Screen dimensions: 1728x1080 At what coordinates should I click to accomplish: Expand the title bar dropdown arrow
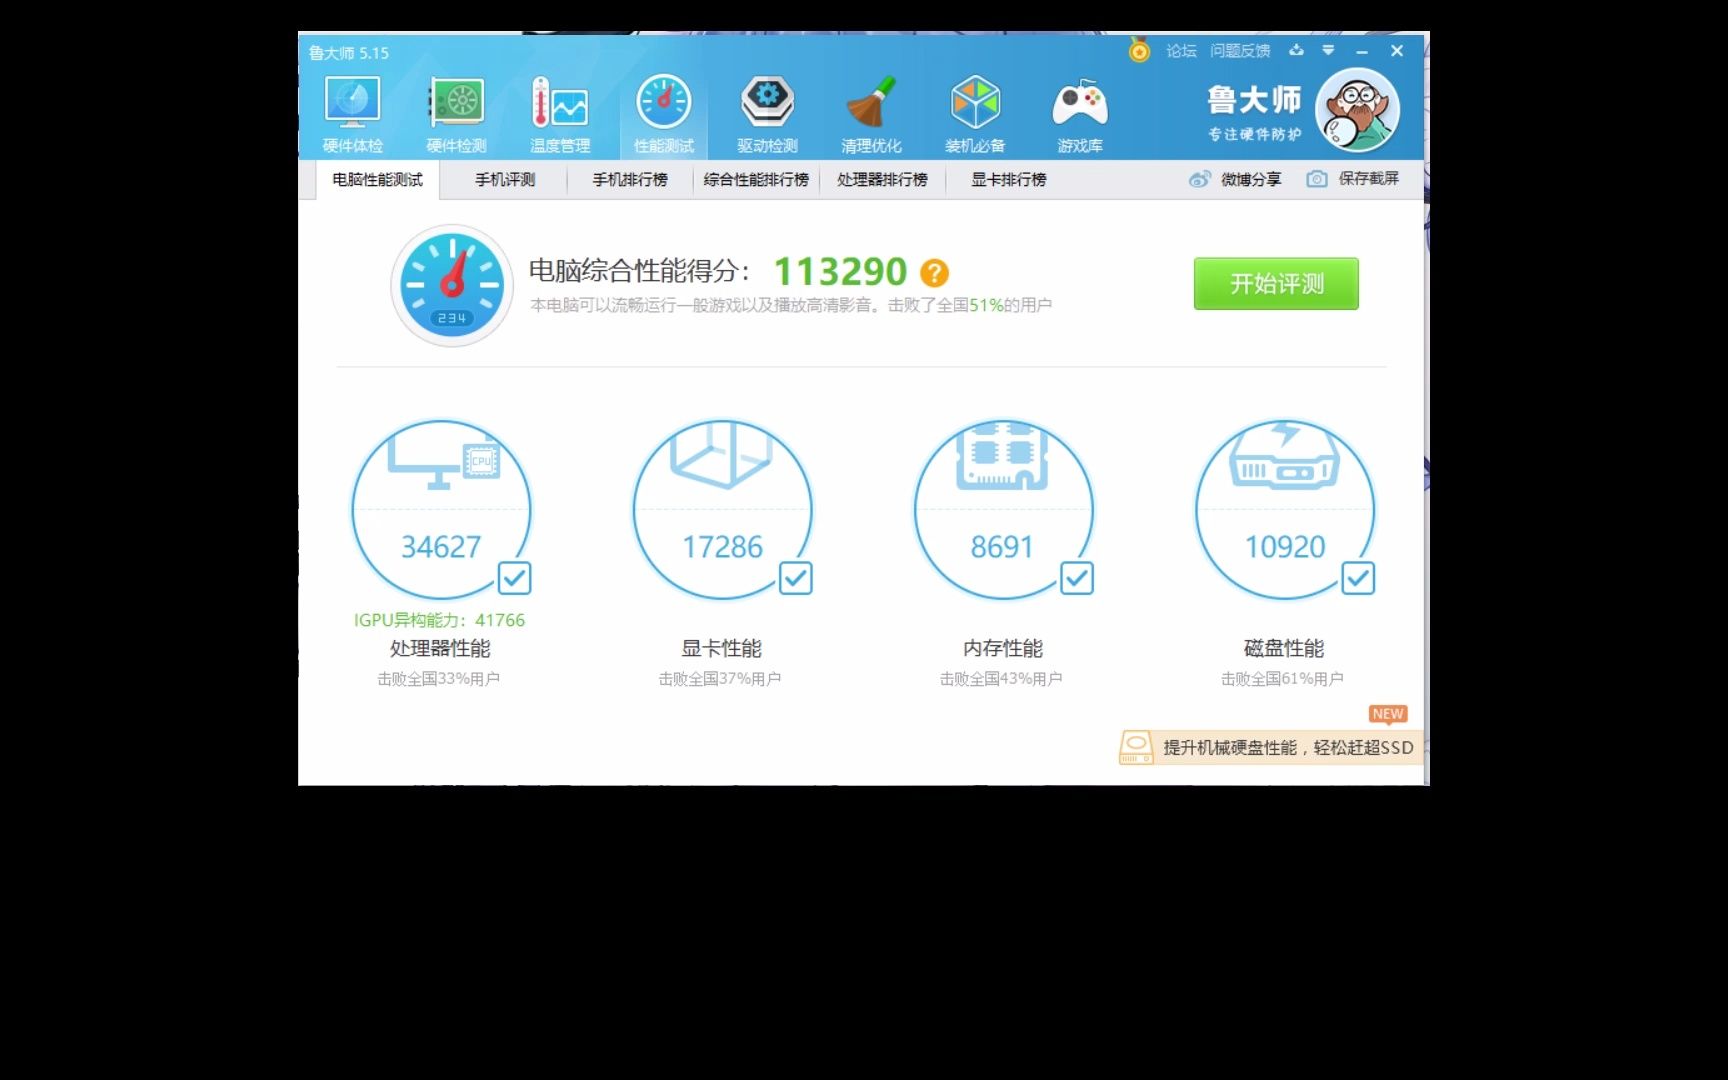(1328, 50)
